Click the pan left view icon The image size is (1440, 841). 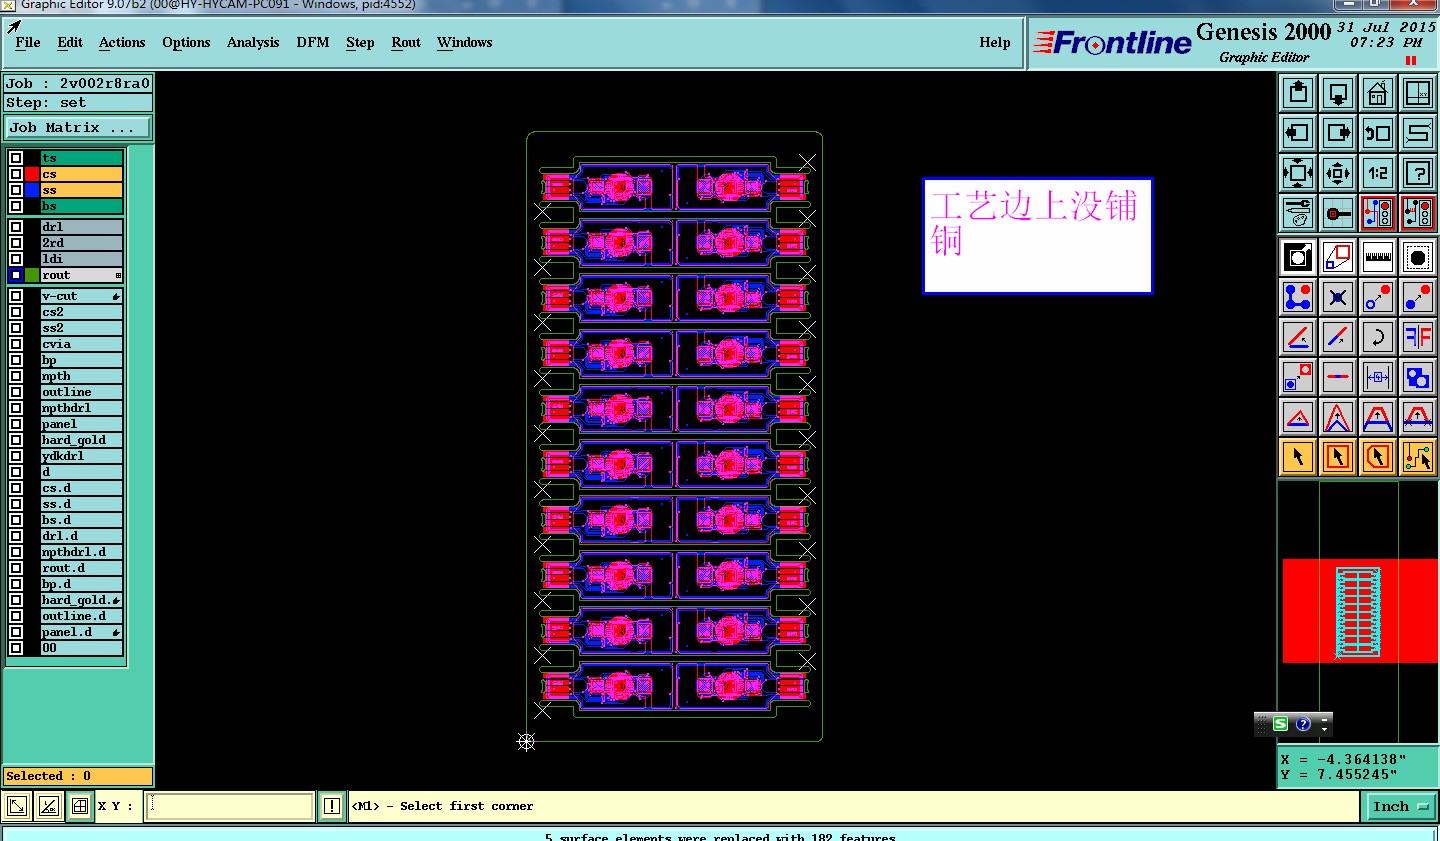[x=1298, y=133]
